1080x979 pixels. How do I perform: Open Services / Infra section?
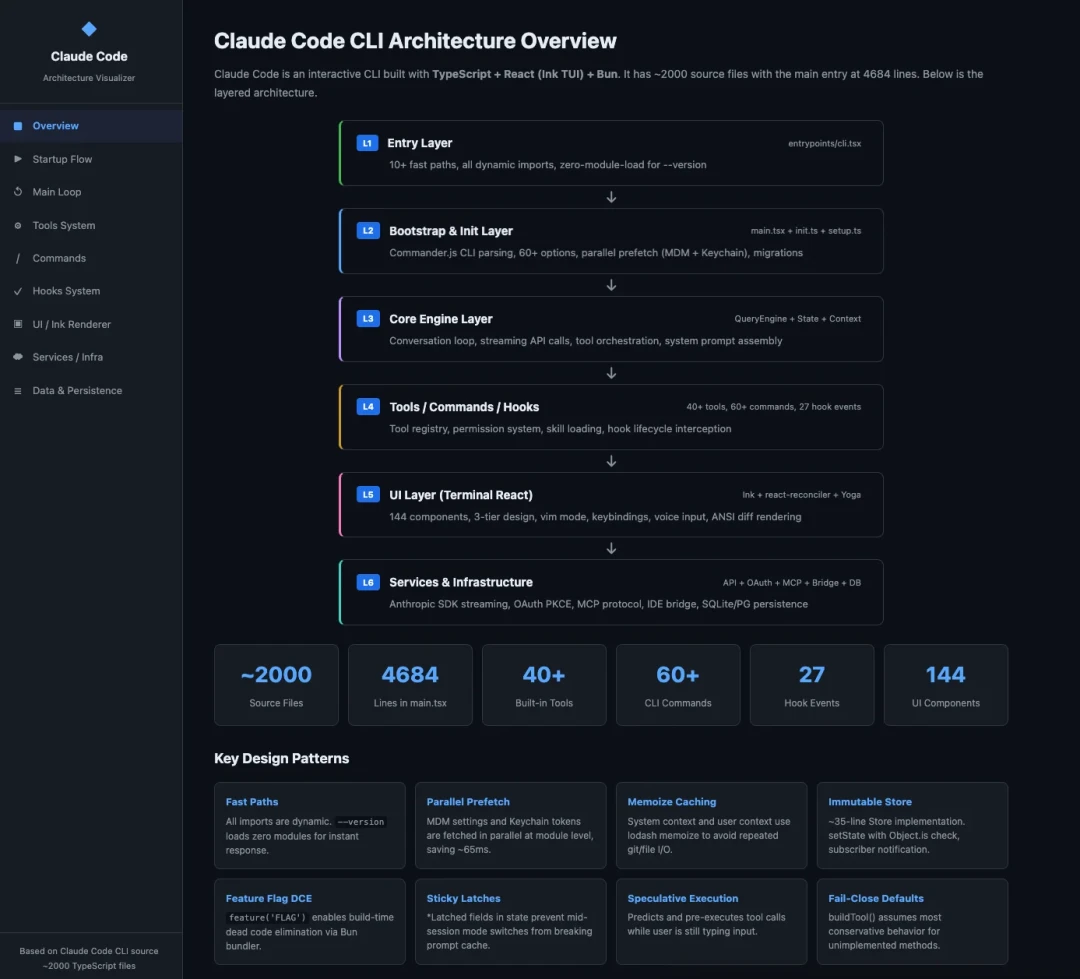[x=91, y=357]
